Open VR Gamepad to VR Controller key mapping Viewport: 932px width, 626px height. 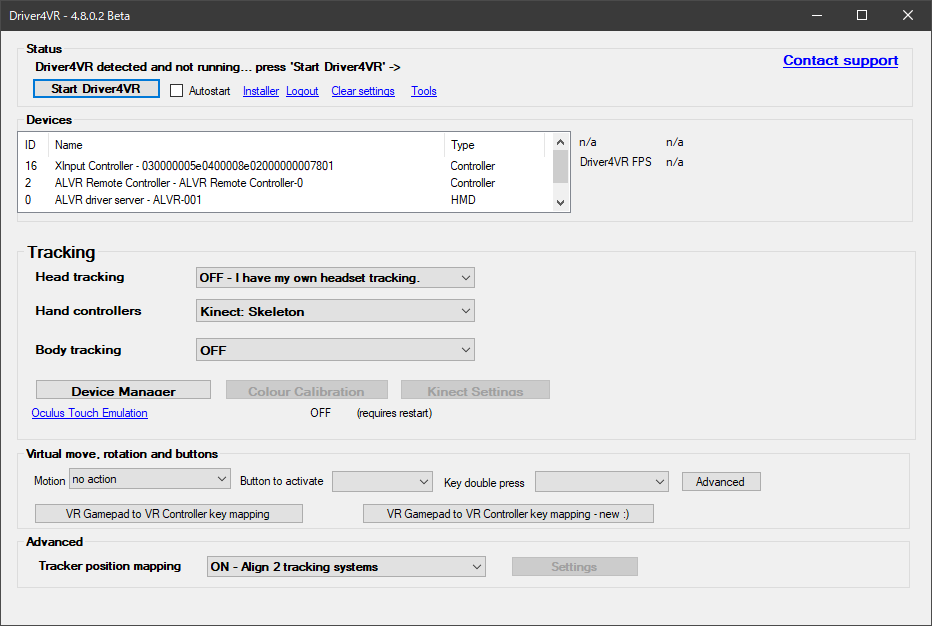169,514
